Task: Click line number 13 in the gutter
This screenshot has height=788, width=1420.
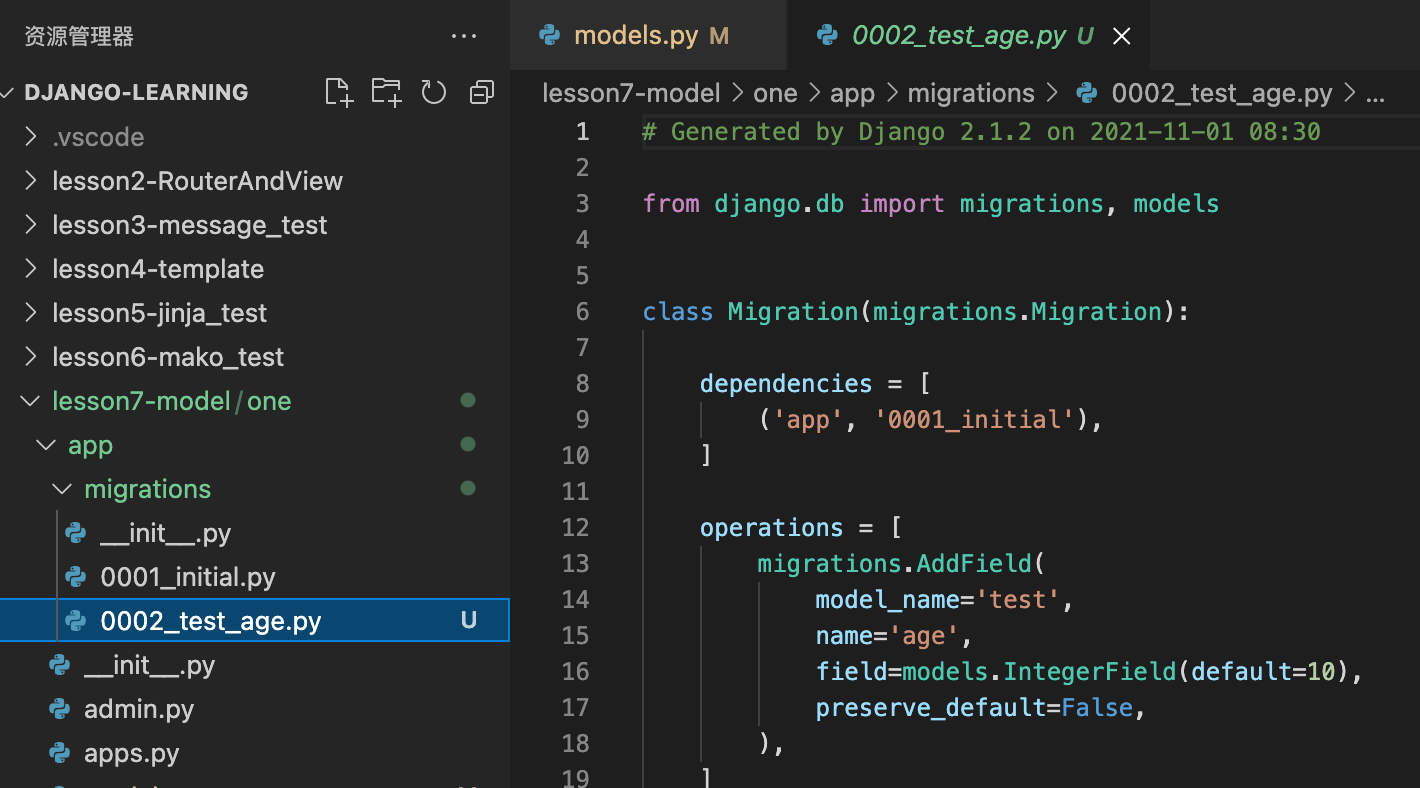Action: pyautogui.click(x=576, y=564)
